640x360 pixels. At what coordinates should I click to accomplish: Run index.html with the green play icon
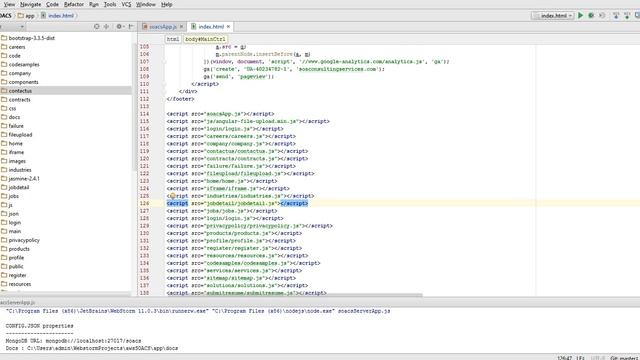[580, 16]
